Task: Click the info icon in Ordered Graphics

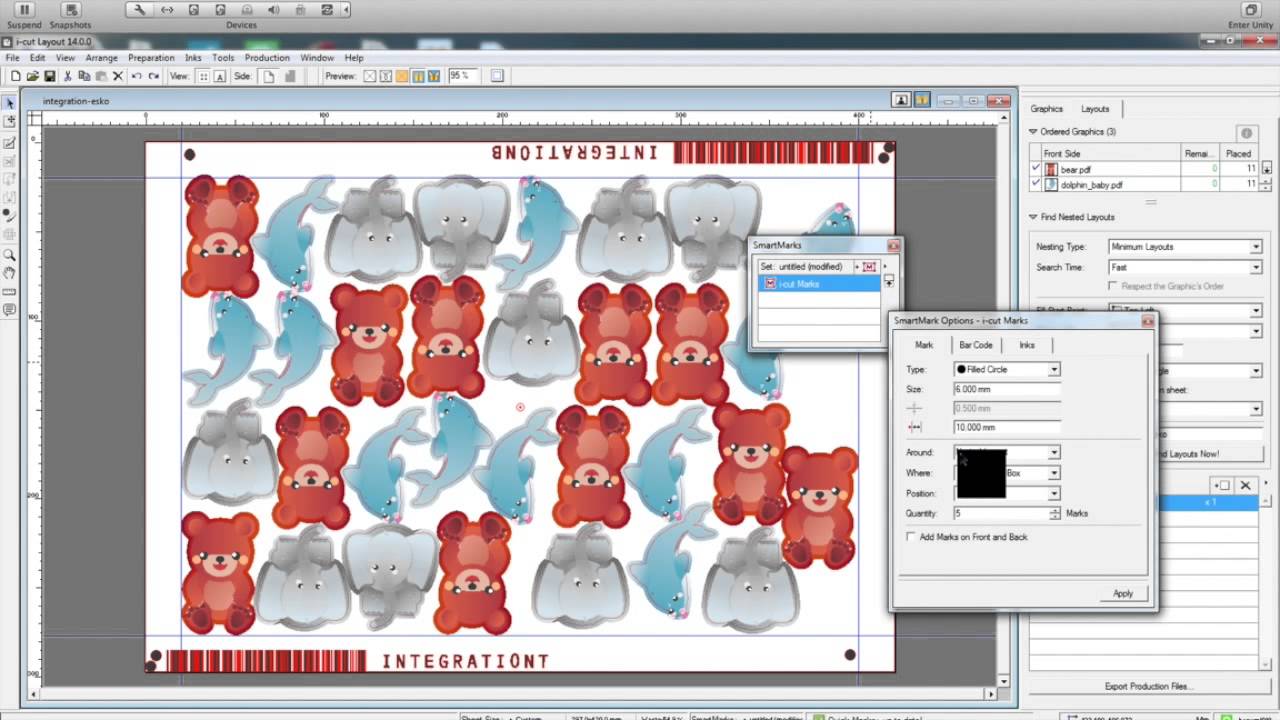Action: (x=1246, y=133)
